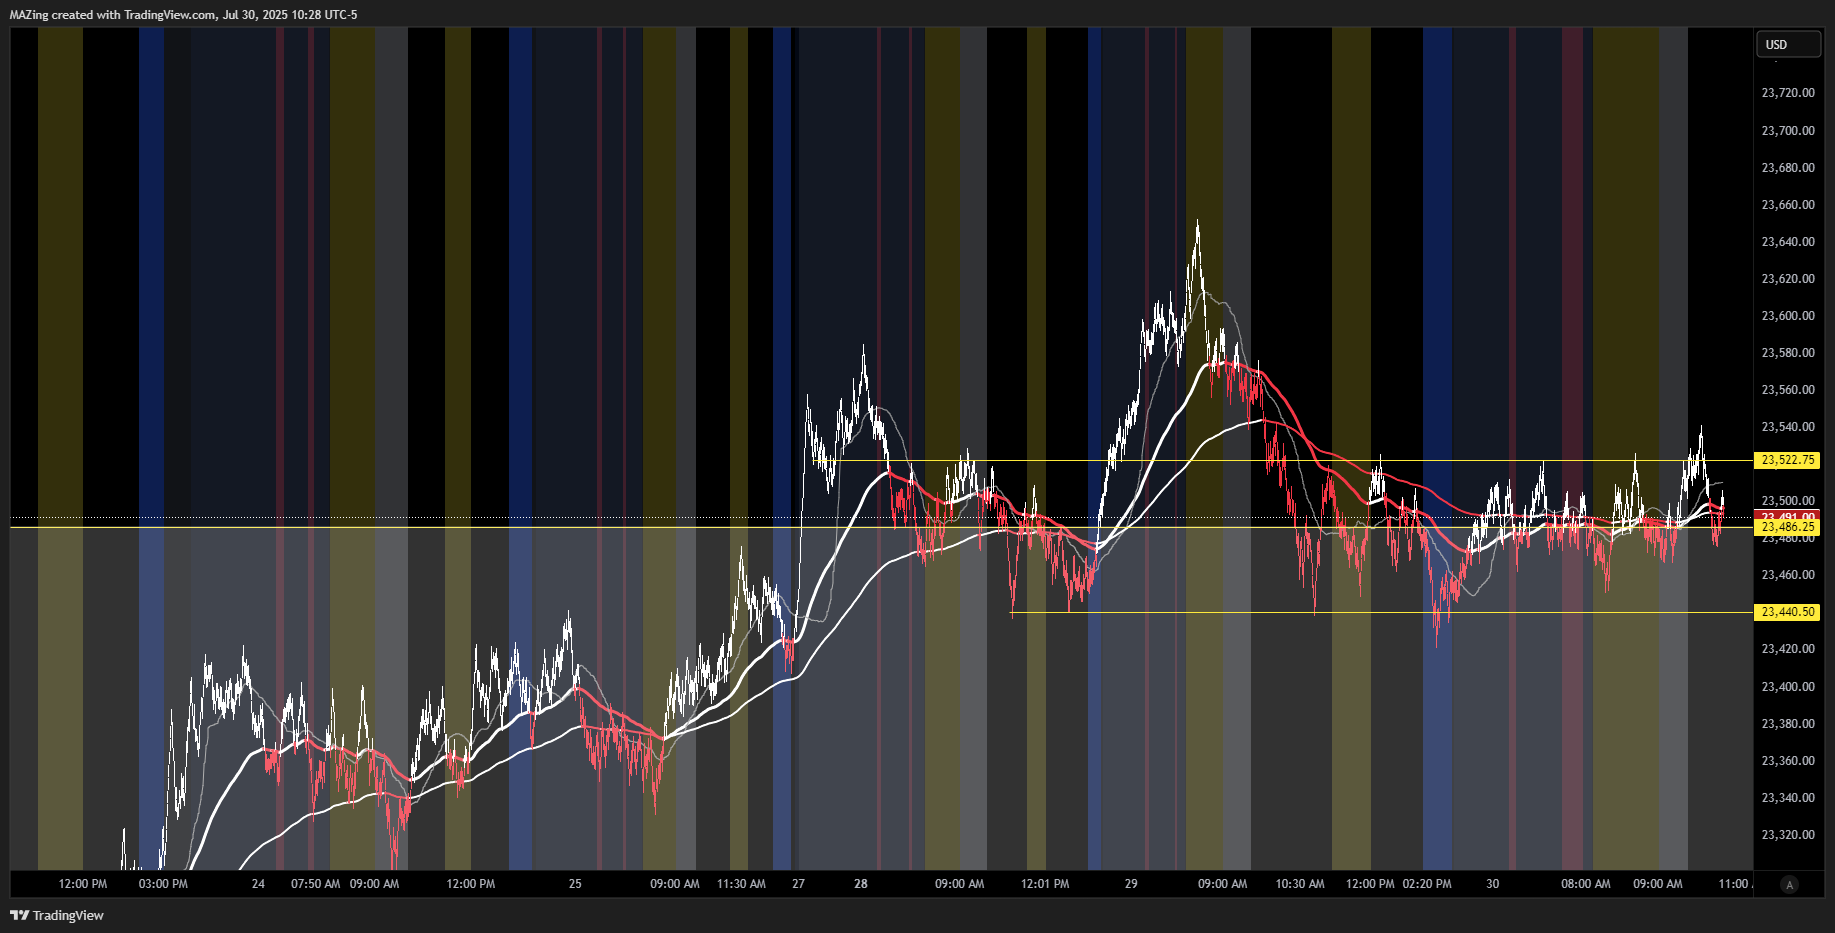Screen dimensions: 1835x933
Task: Click the 10:30 AM time axis label
Action: (x=1300, y=884)
